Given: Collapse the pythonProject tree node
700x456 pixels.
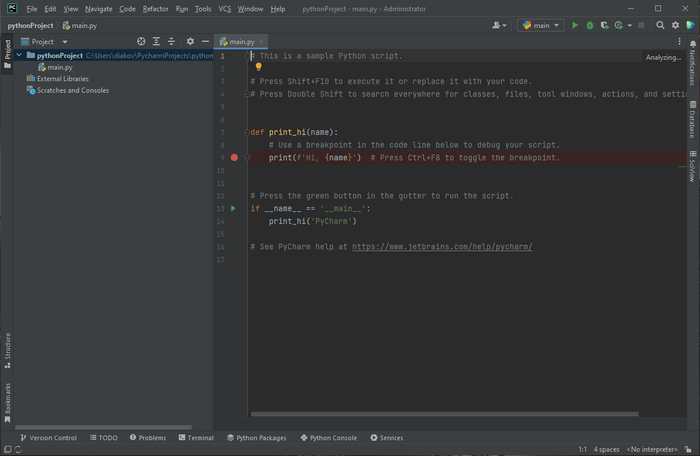Looking at the screenshot, I should 18,56.
